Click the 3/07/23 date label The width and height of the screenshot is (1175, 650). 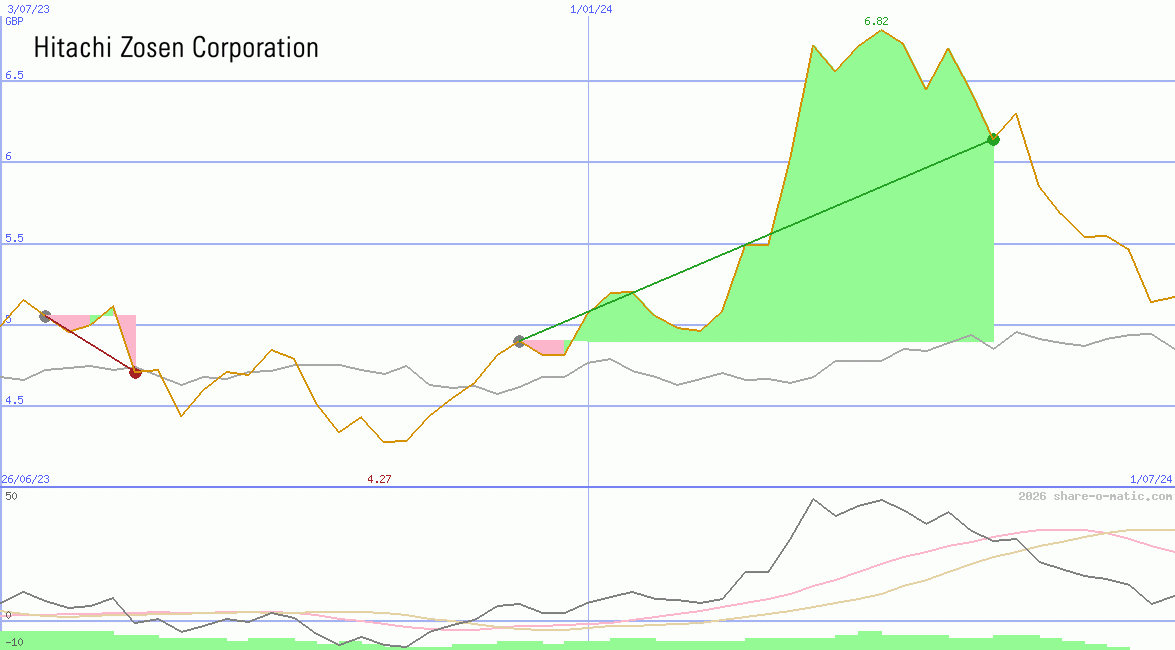point(28,9)
